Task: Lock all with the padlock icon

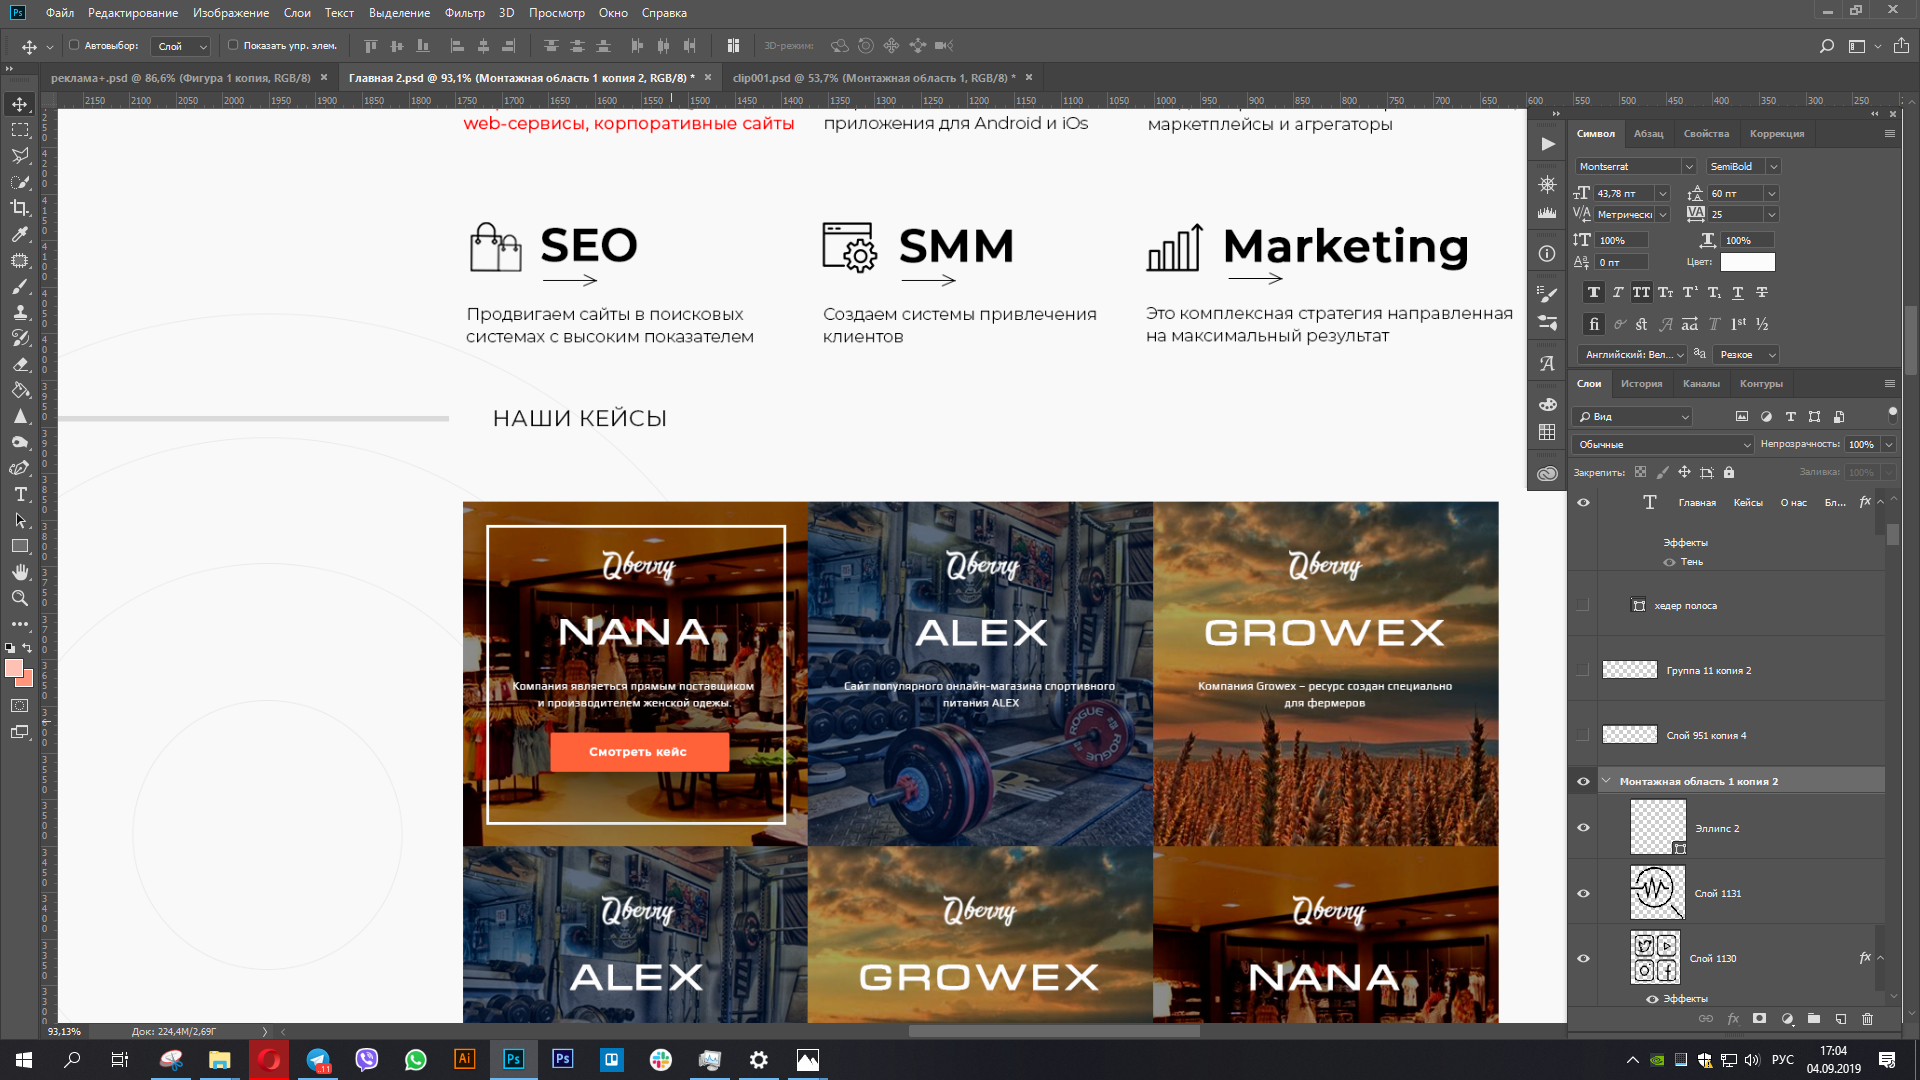Action: tap(1729, 472)
